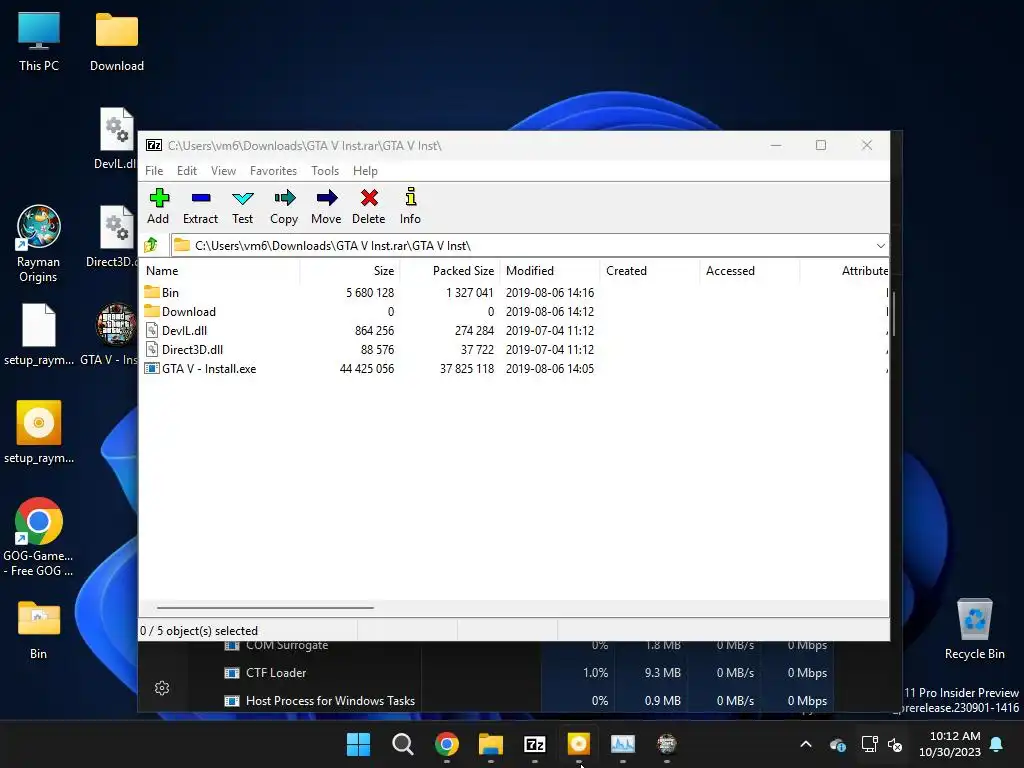The width and height of the screenshot is (1024, 768).
Task: Open the Edit menu
Action: pyautogui.click(x=187, y=170)
